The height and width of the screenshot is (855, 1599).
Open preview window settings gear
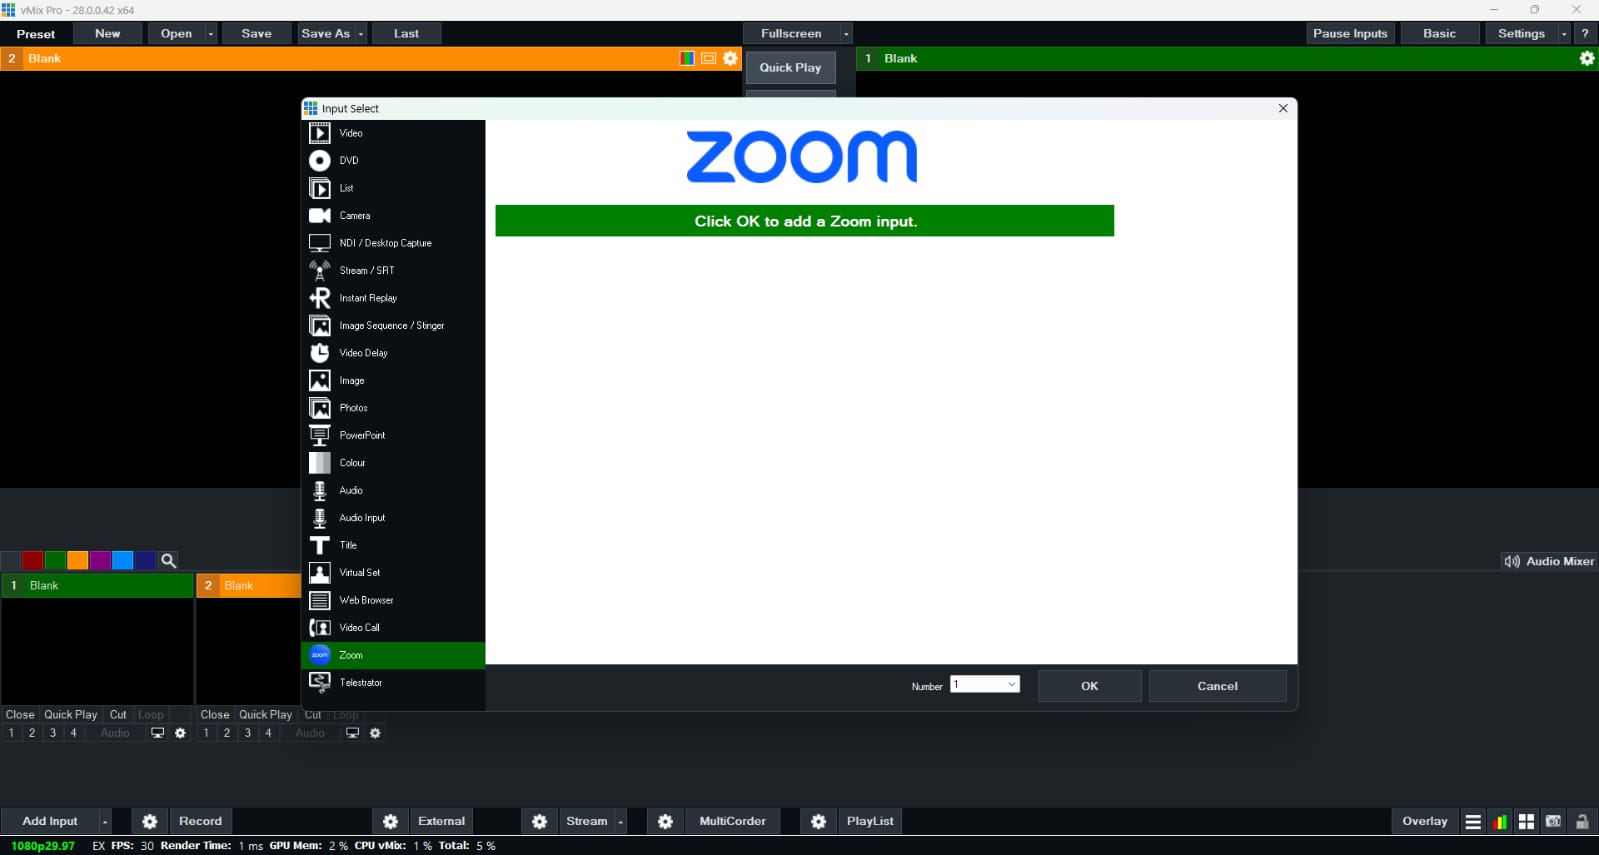tap(731, 58)
